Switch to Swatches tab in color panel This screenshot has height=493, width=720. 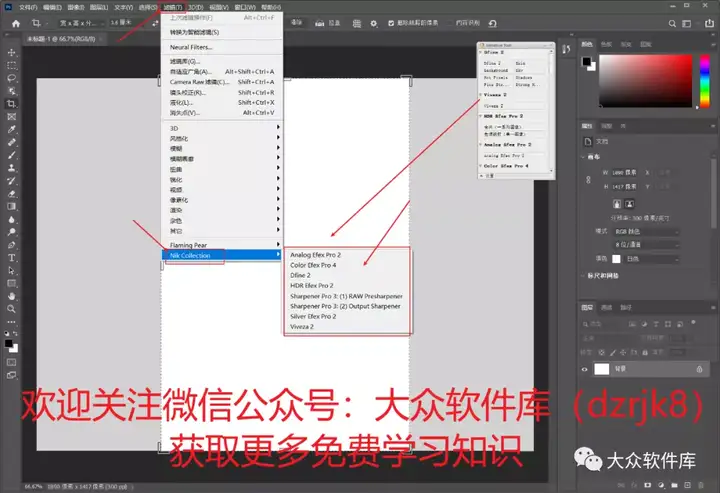pyautogui.click(x=606, y=45)
